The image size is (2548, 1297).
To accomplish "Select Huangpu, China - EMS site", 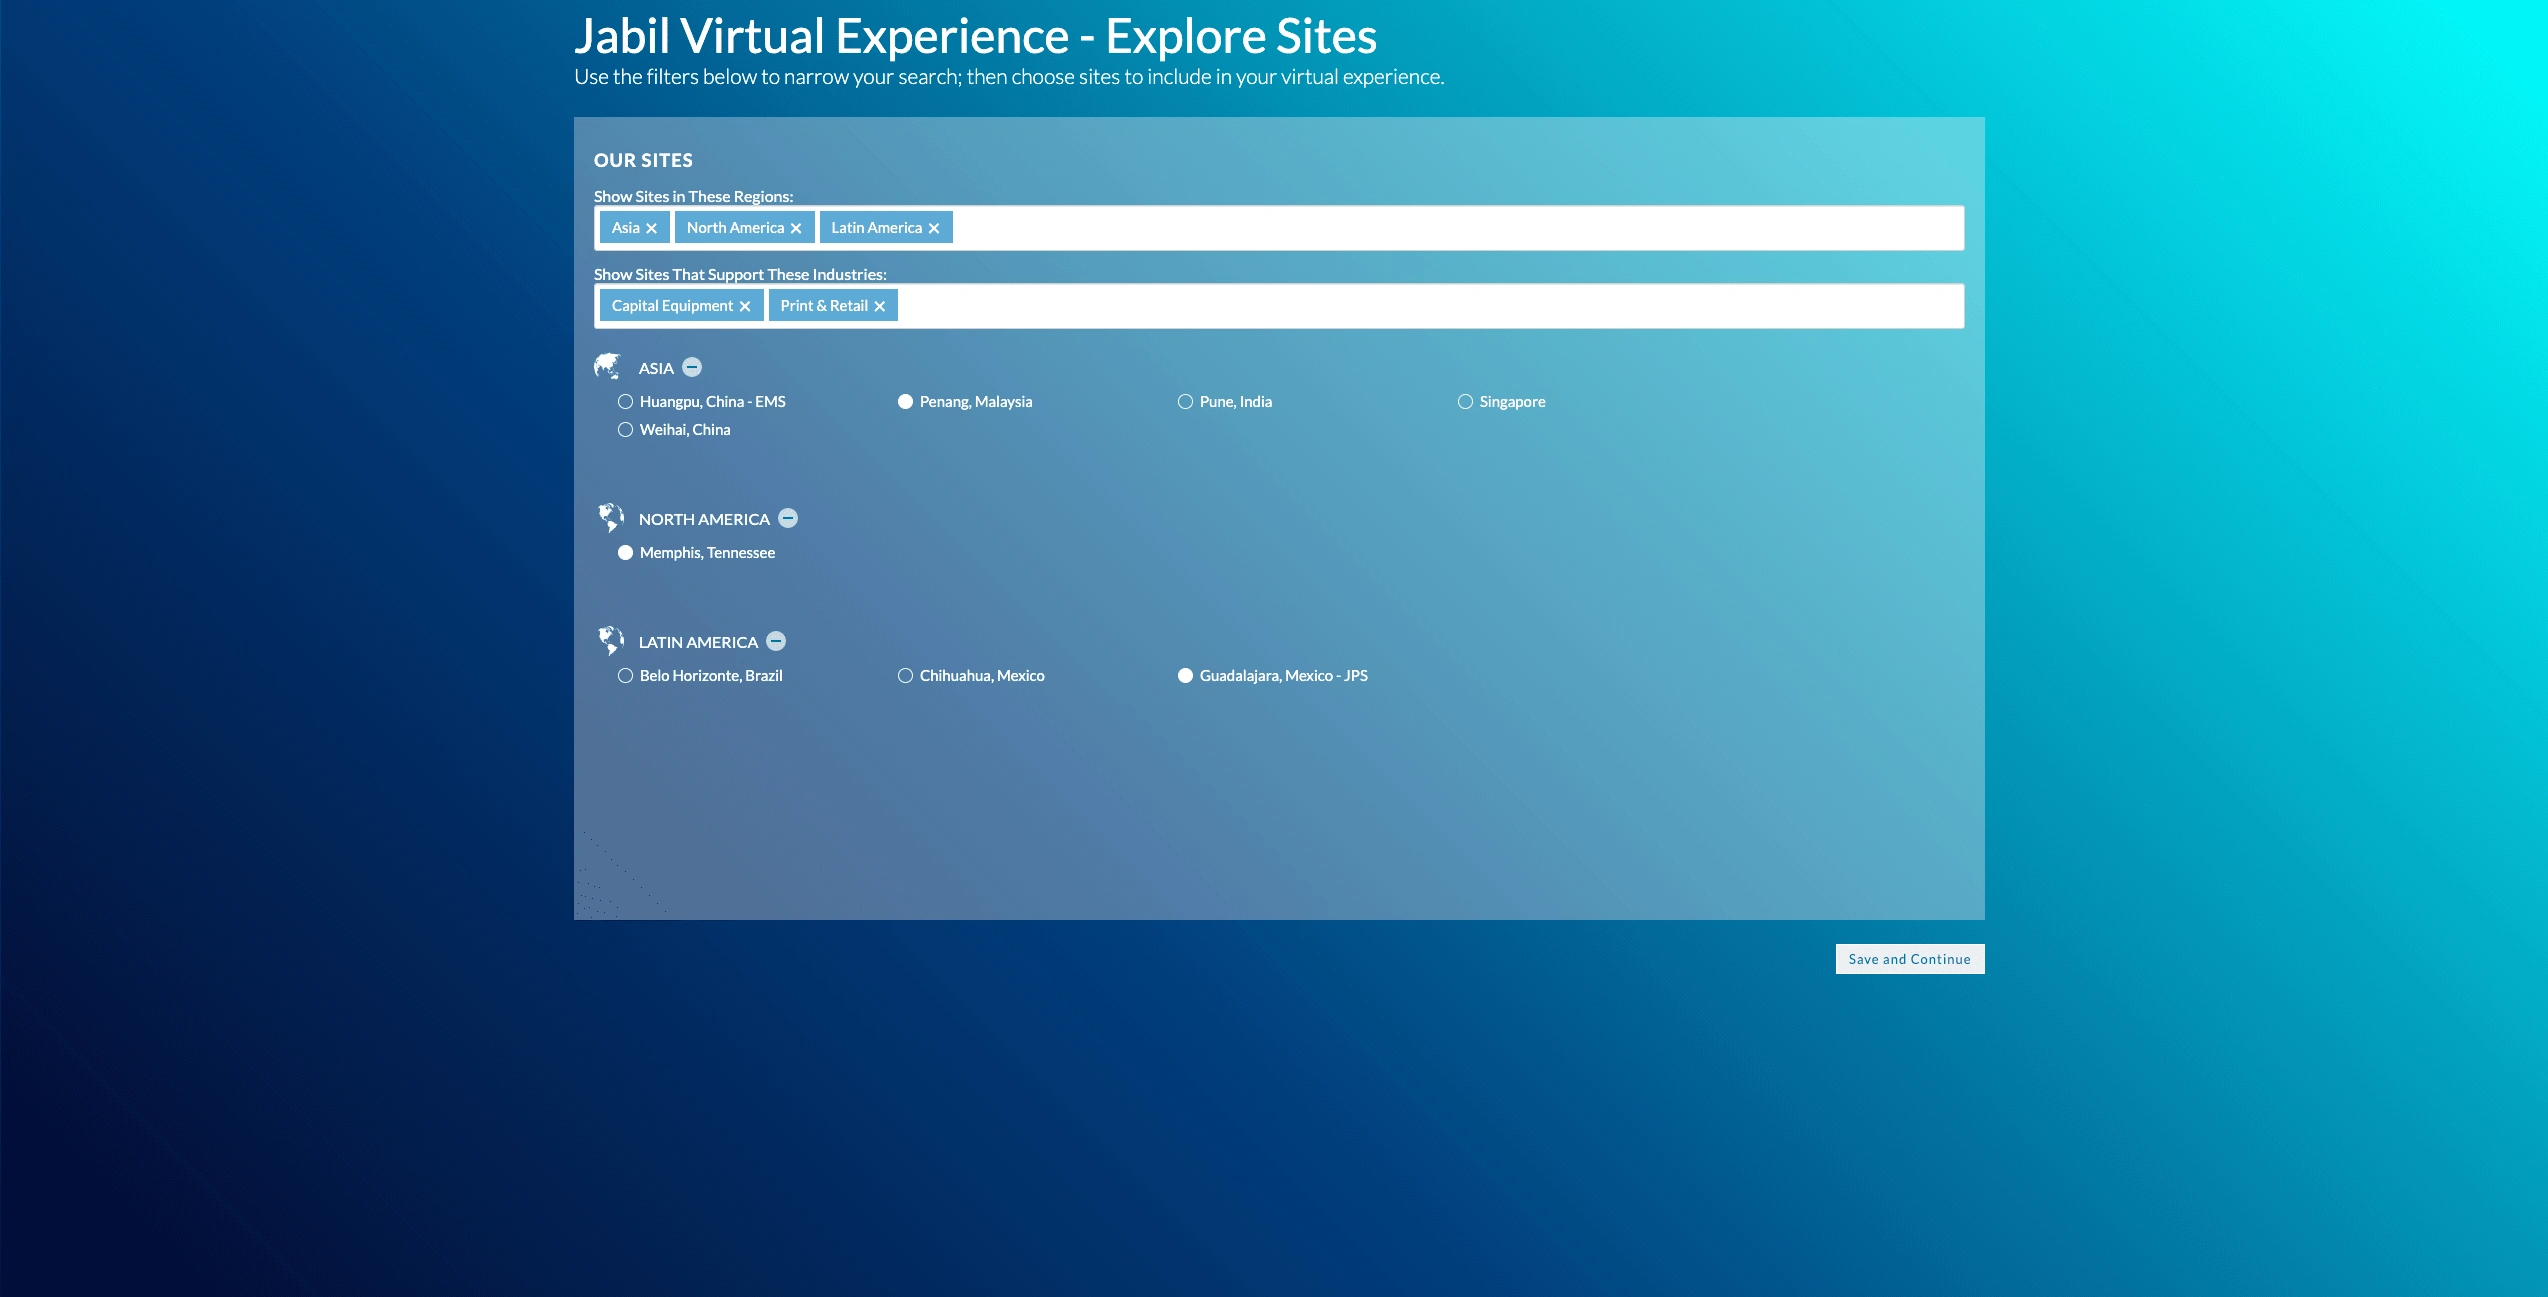I will tap(625, 401).
